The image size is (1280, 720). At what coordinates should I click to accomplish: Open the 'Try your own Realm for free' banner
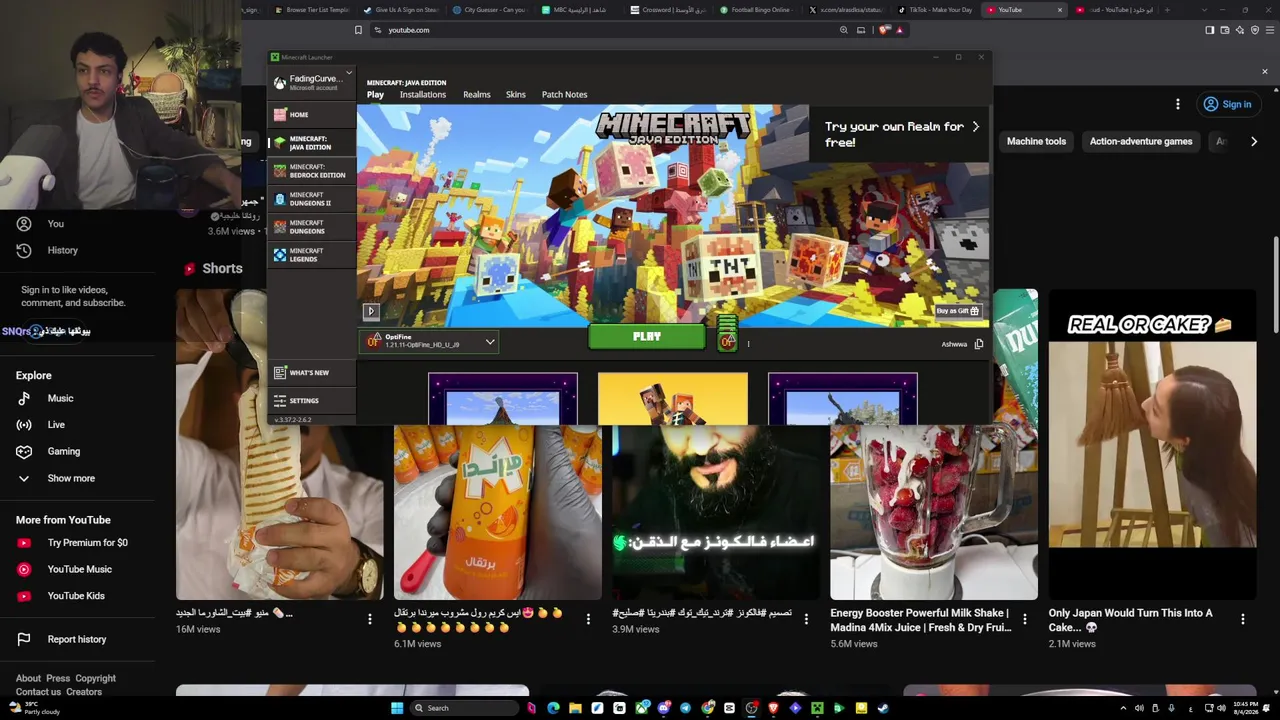[901, 134]
